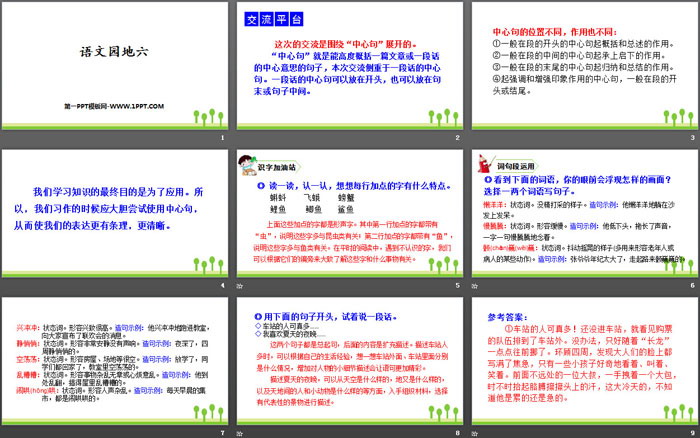Image resolution: width=700 pixels, height=438 pixels.
Task: Click the word 蝌蚪 on slide 5
Action: tap(278, 197)
